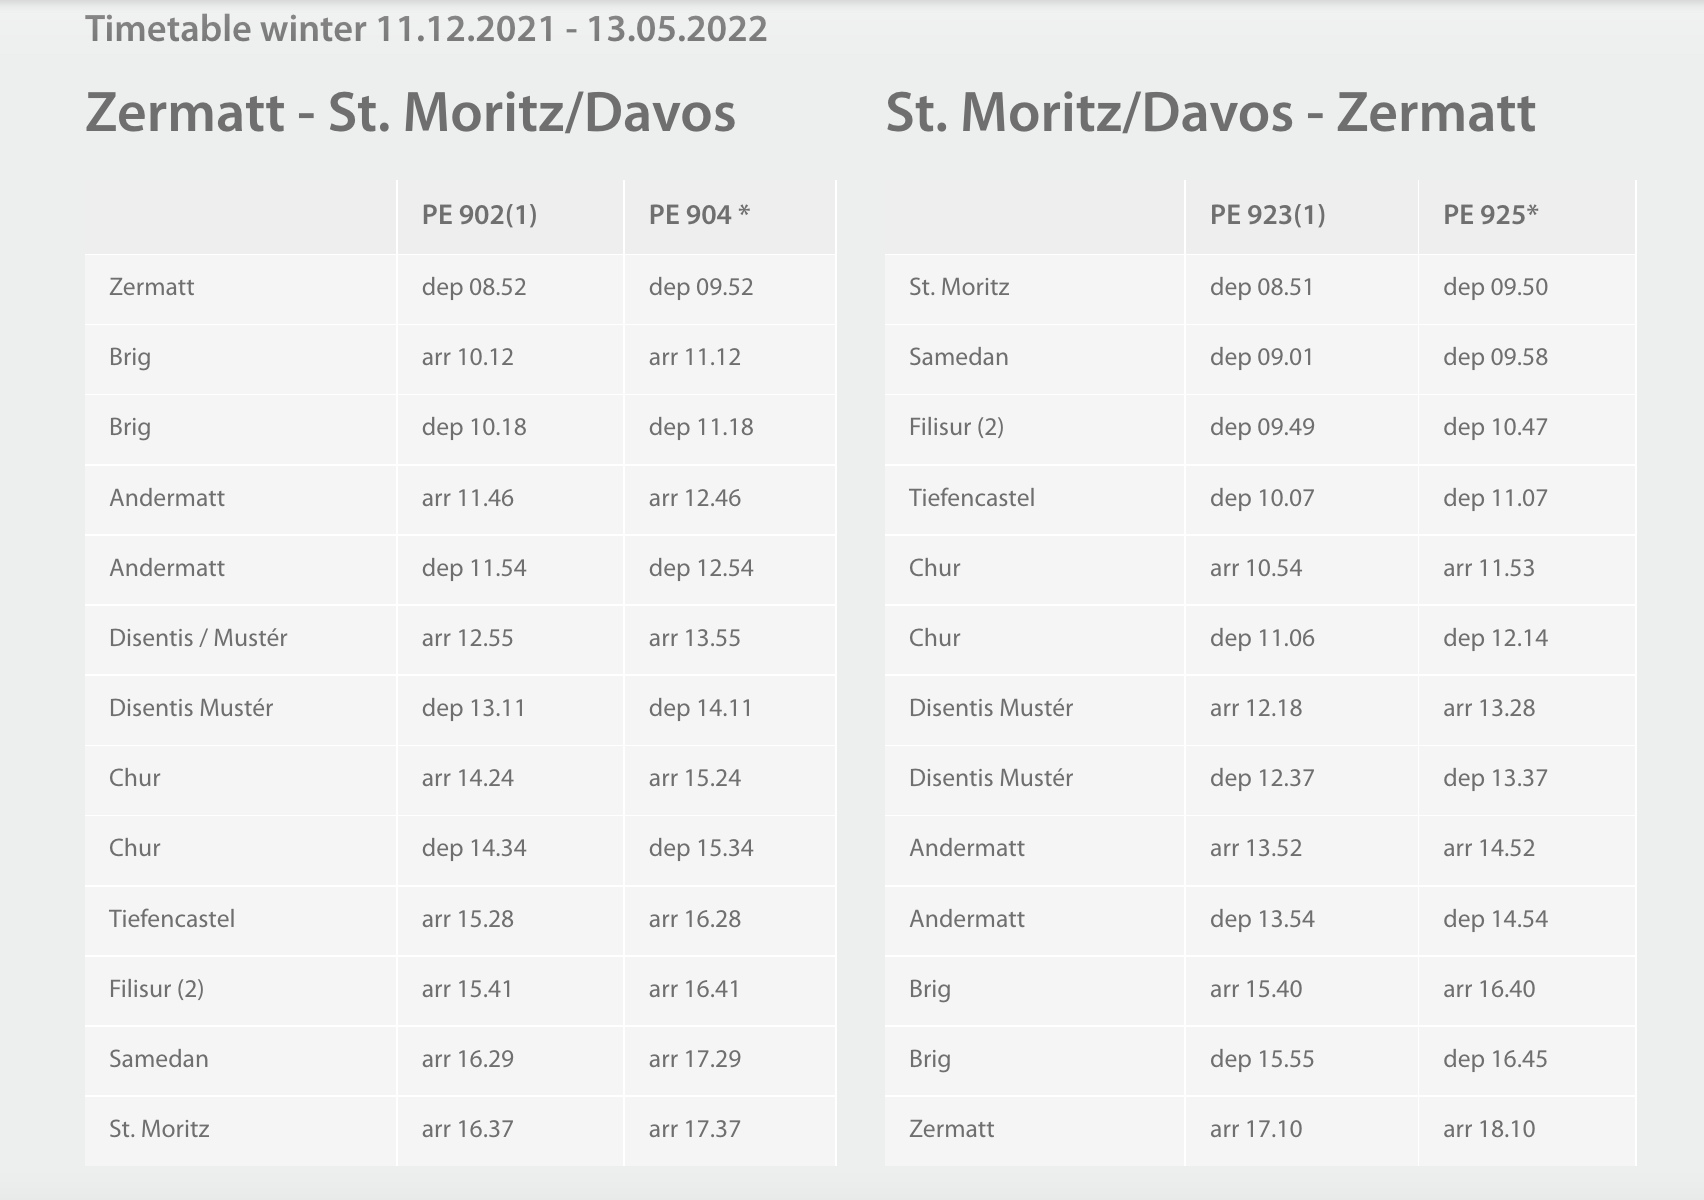1704x1200 pixels.
Task: Click the Filisur (2) label in left table
Action: pyautogui.click(x=156, y=989)
